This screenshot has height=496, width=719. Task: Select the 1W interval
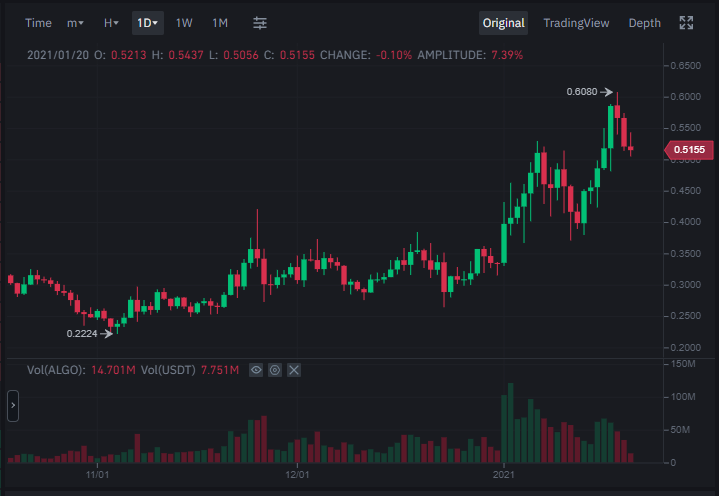(x=184, y=23)
